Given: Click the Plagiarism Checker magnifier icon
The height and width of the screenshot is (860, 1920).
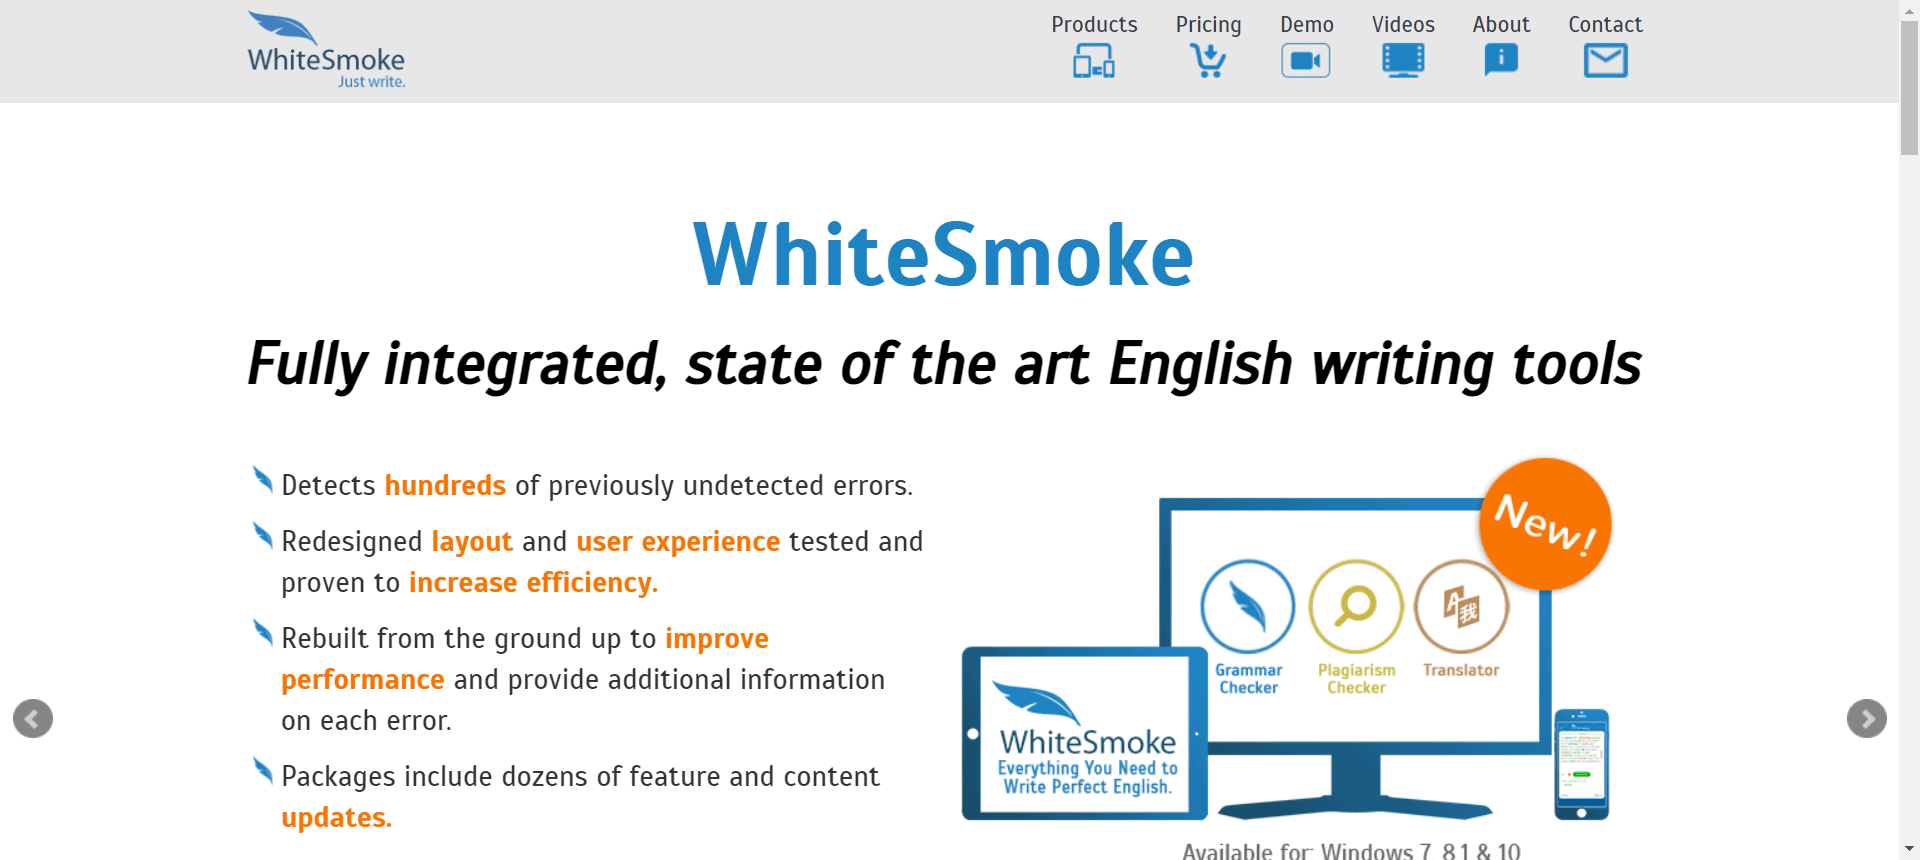Looking at the screenshot, I should tap(1356, 606).
